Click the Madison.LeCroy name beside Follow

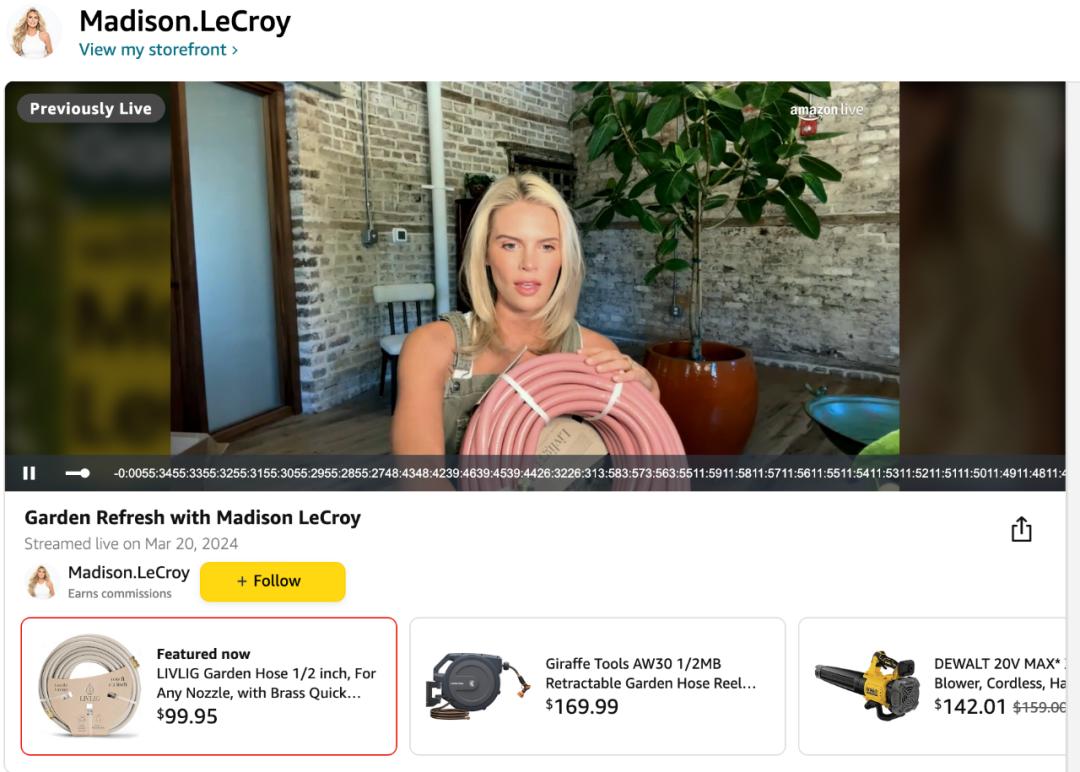(129, 572)
